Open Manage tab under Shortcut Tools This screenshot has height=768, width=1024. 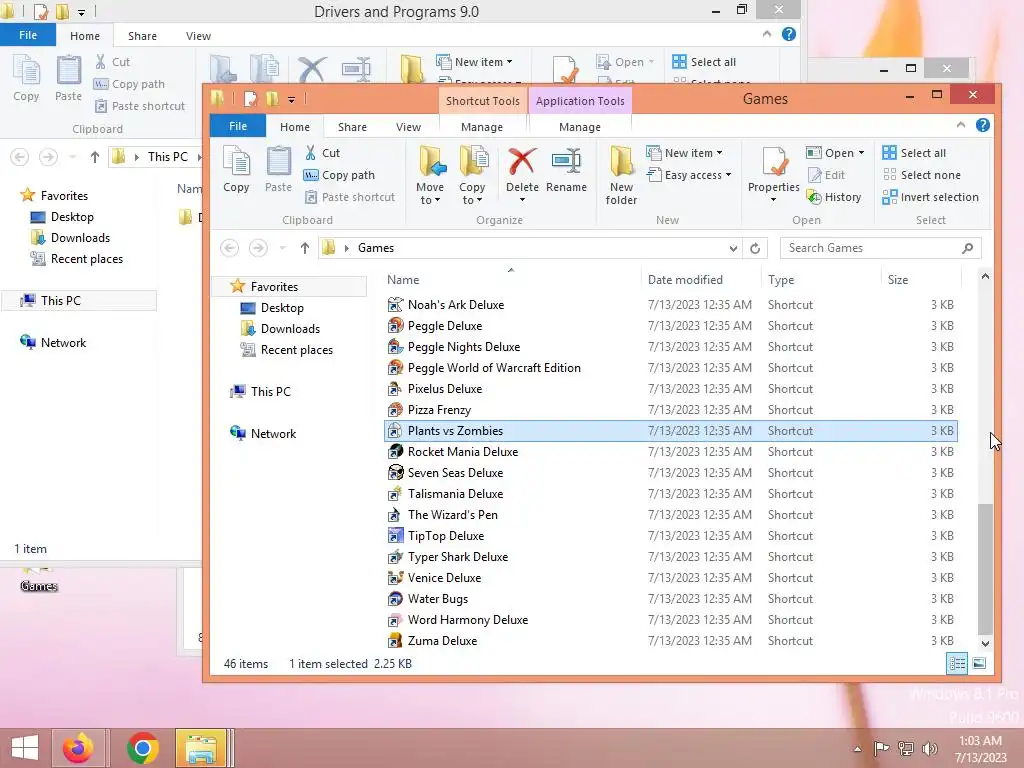click(482, 127)
